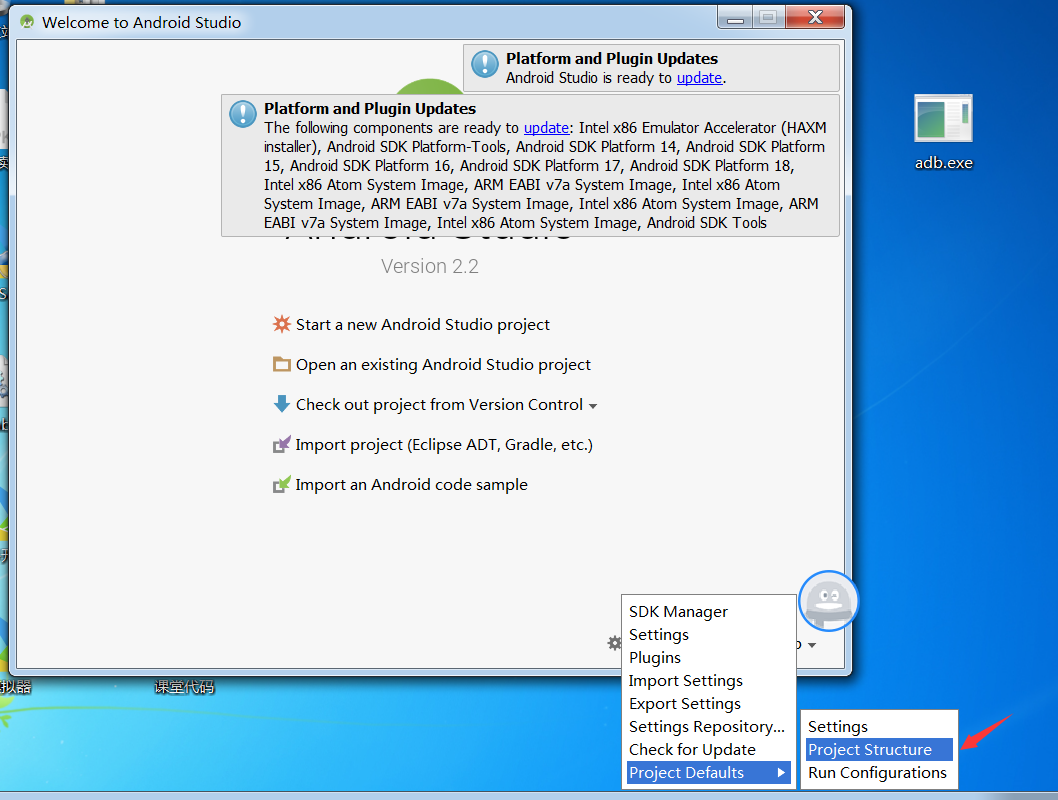The width and height of the screenshot is (1058, 800).
Task: Select Project Defaults menu entry
Action: point(708,772)
